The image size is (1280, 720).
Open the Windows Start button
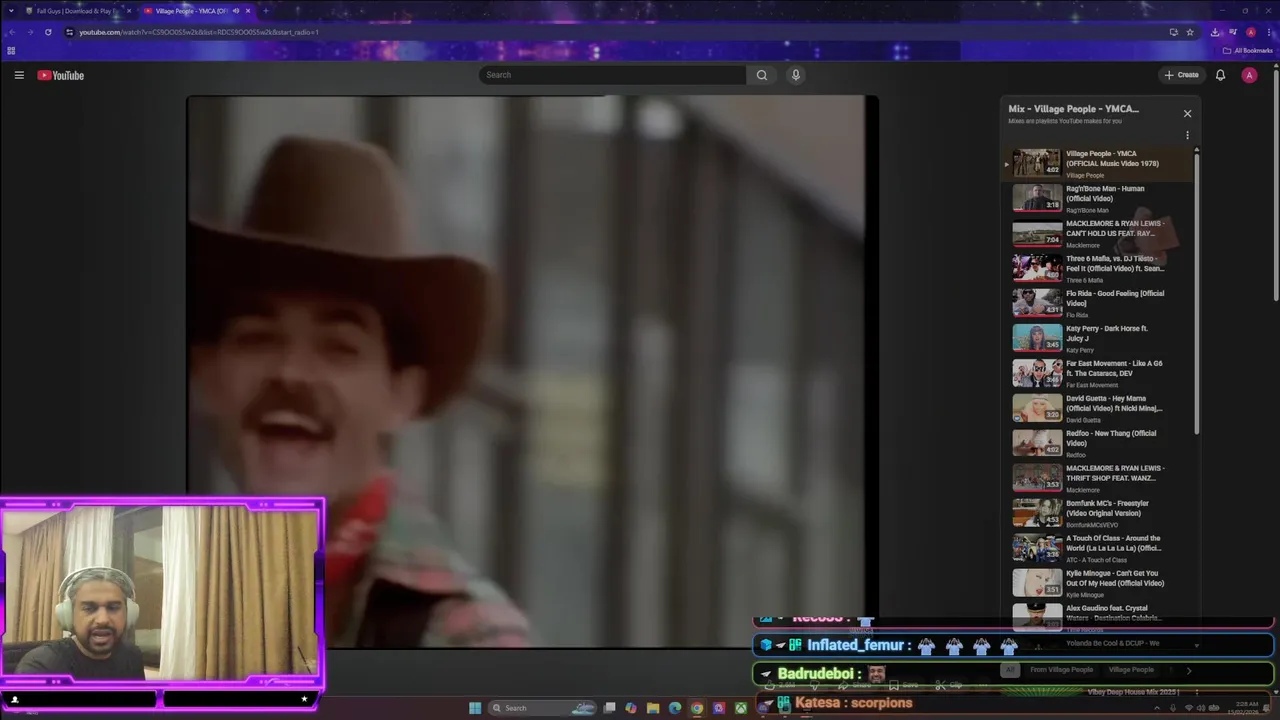[x=475, y=708]
